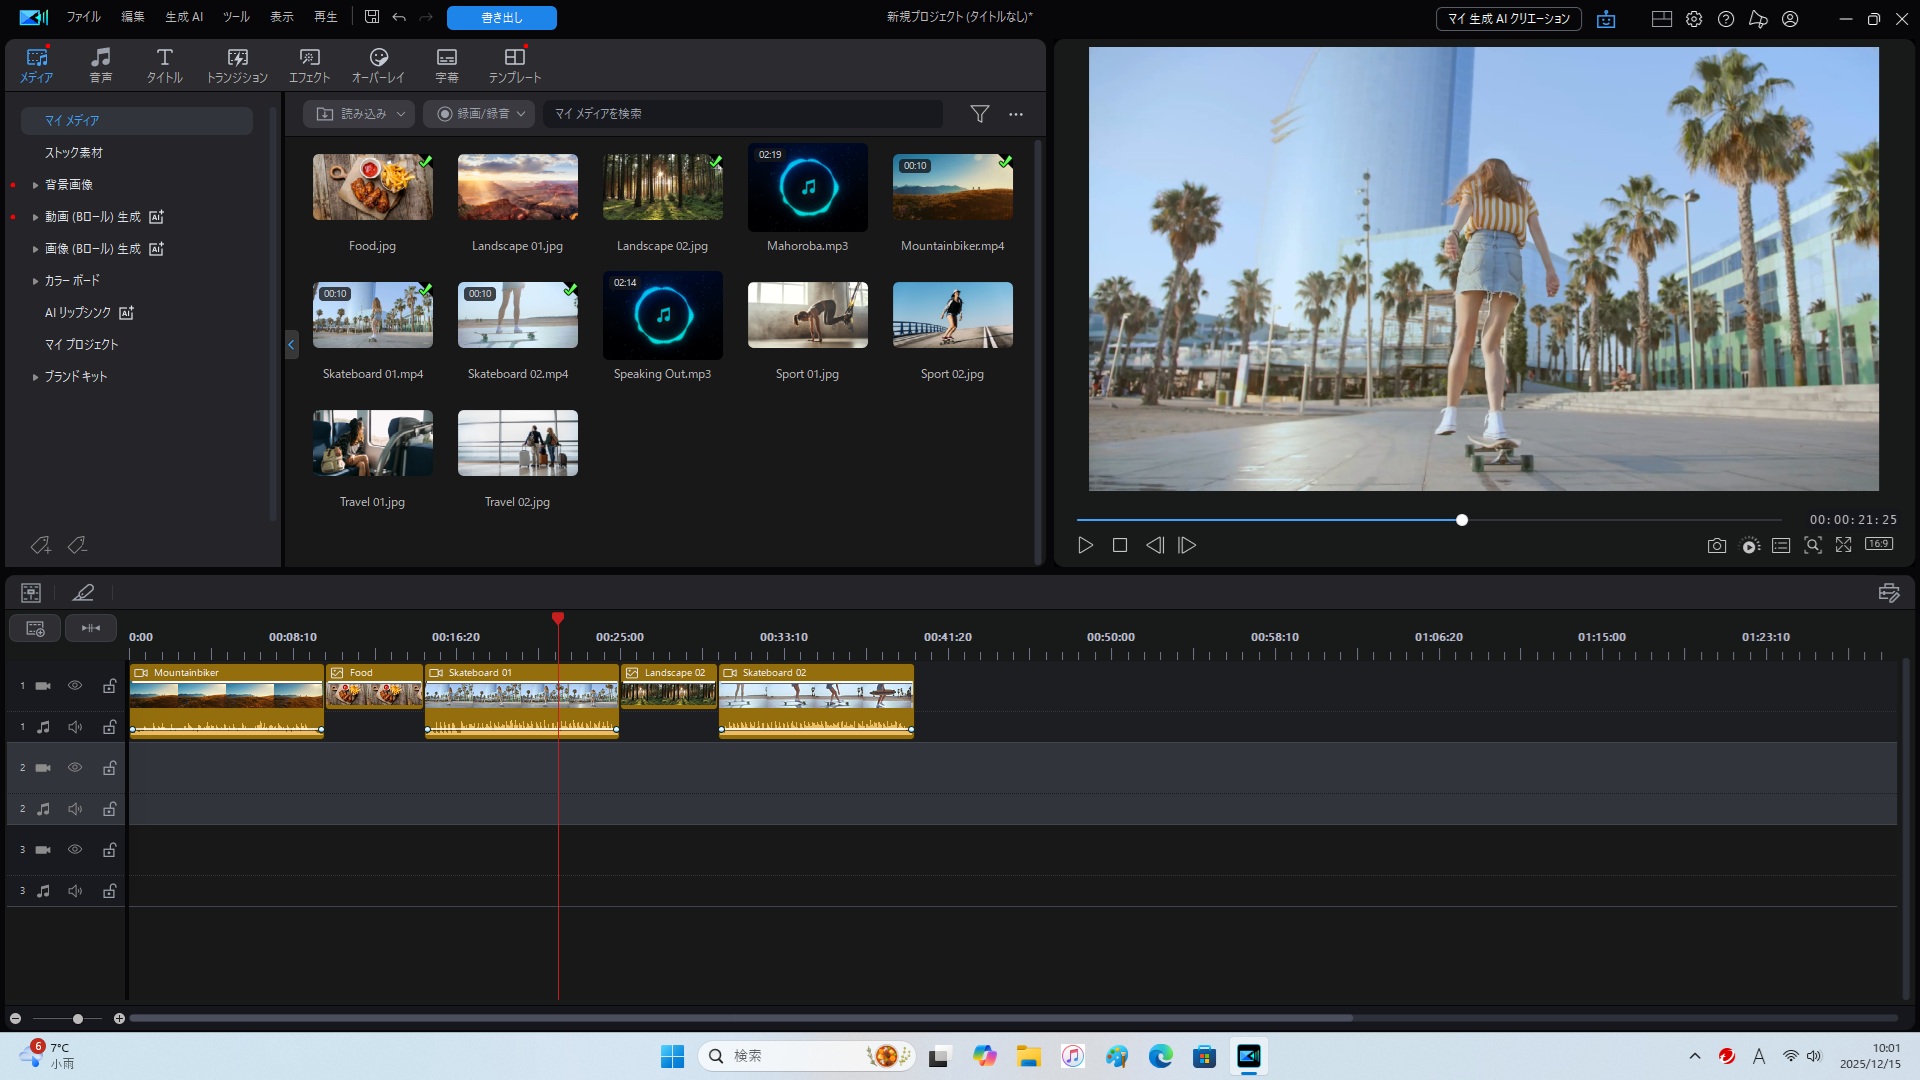The image size is (1920, 1080).
Task: Open the 生成 AI menu
Action: pyautogui.click(x=184, y=17)
